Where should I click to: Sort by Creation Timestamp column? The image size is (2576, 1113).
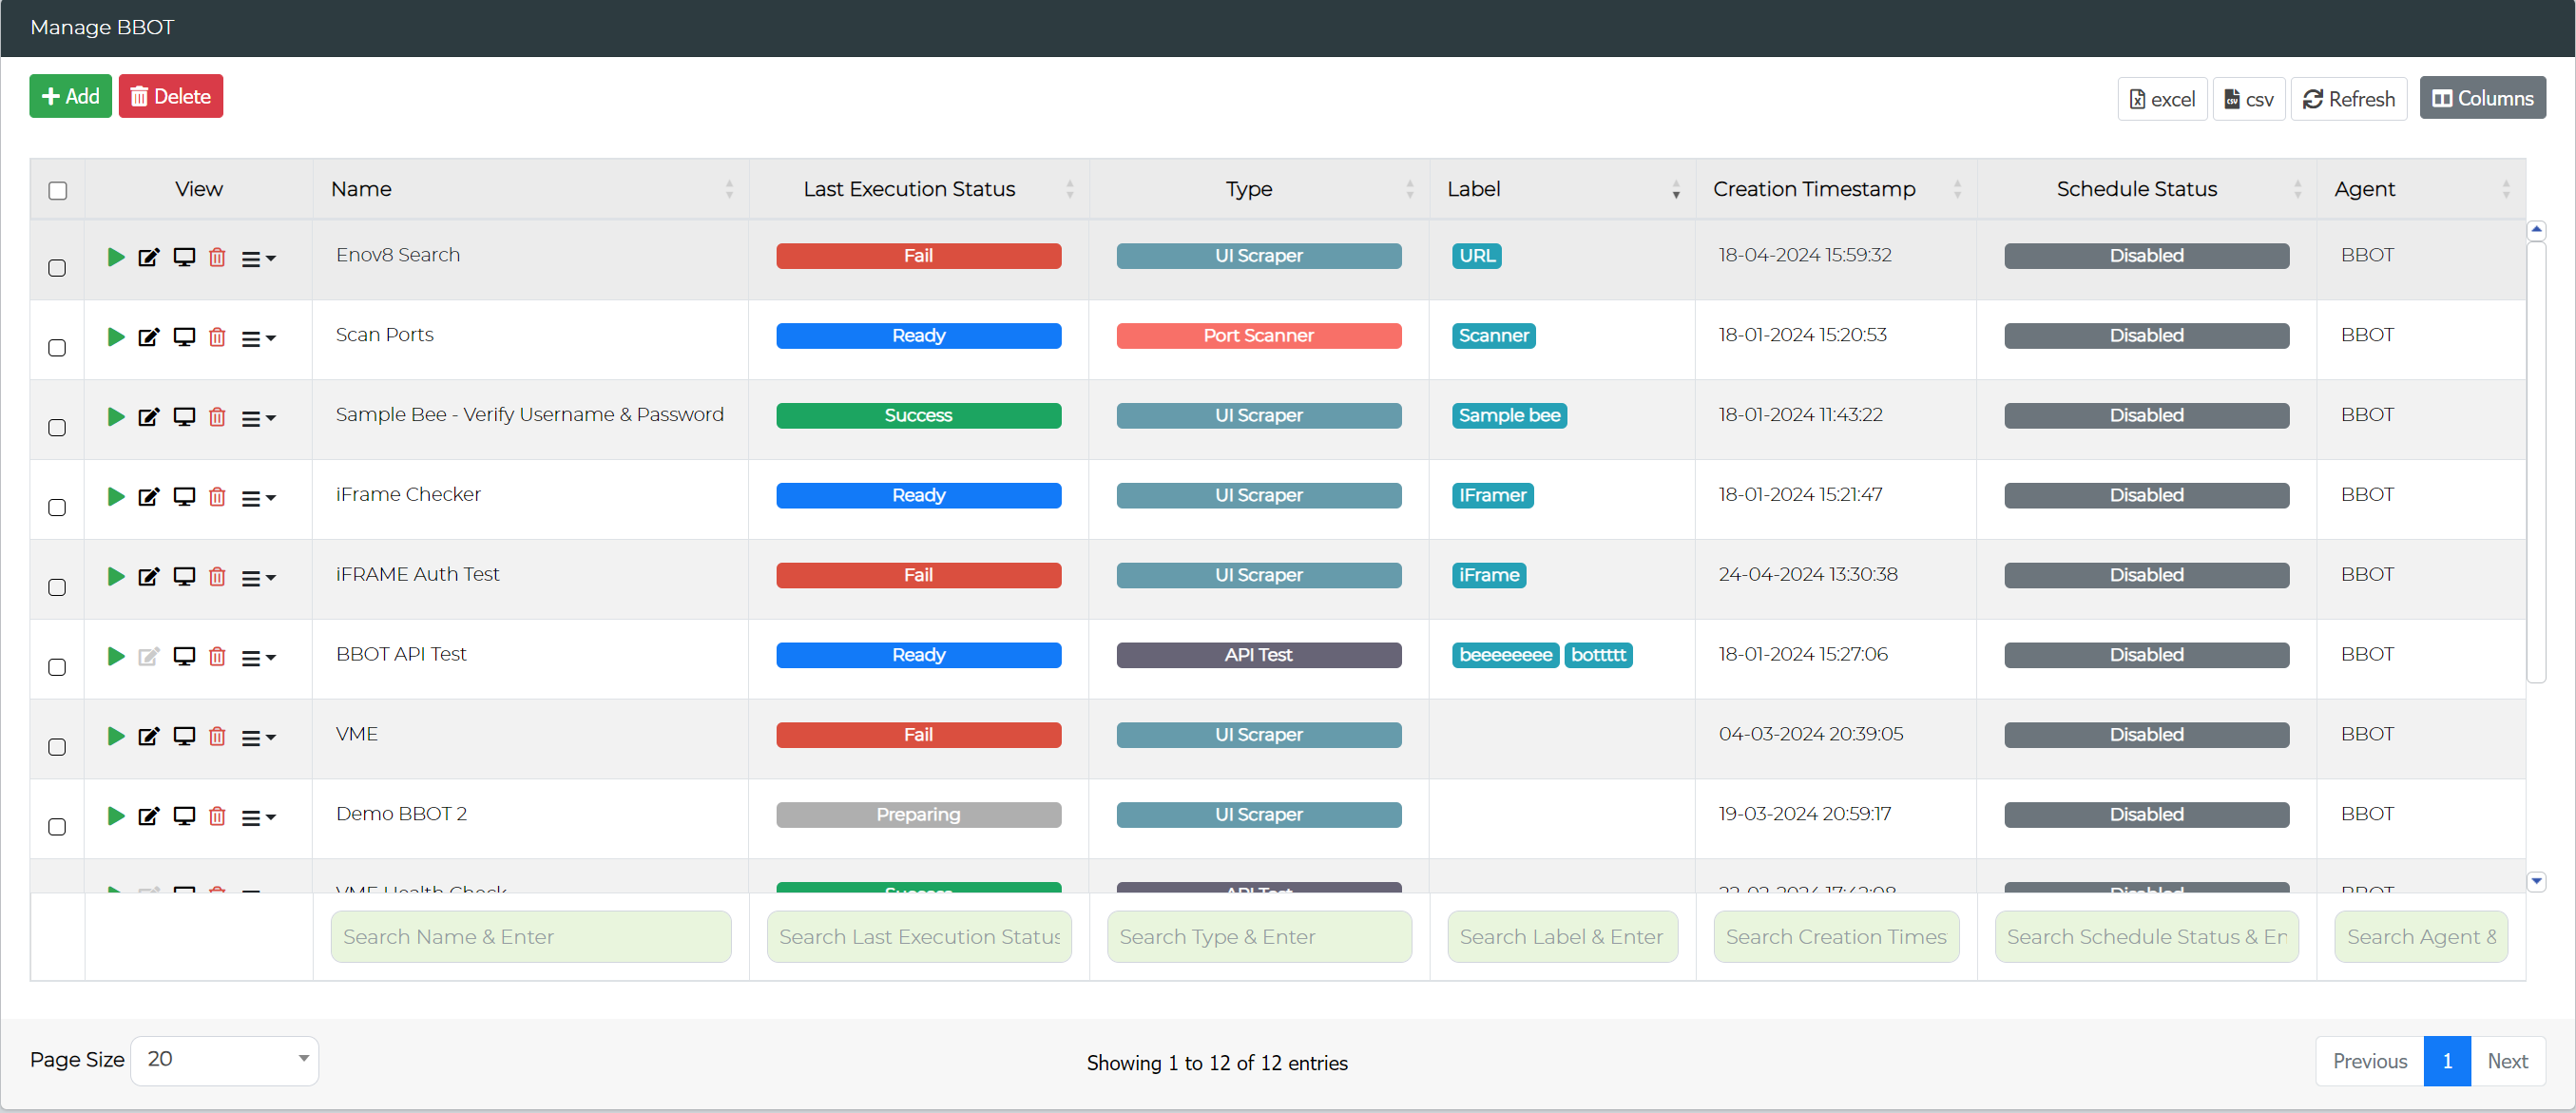[1836, 189]
